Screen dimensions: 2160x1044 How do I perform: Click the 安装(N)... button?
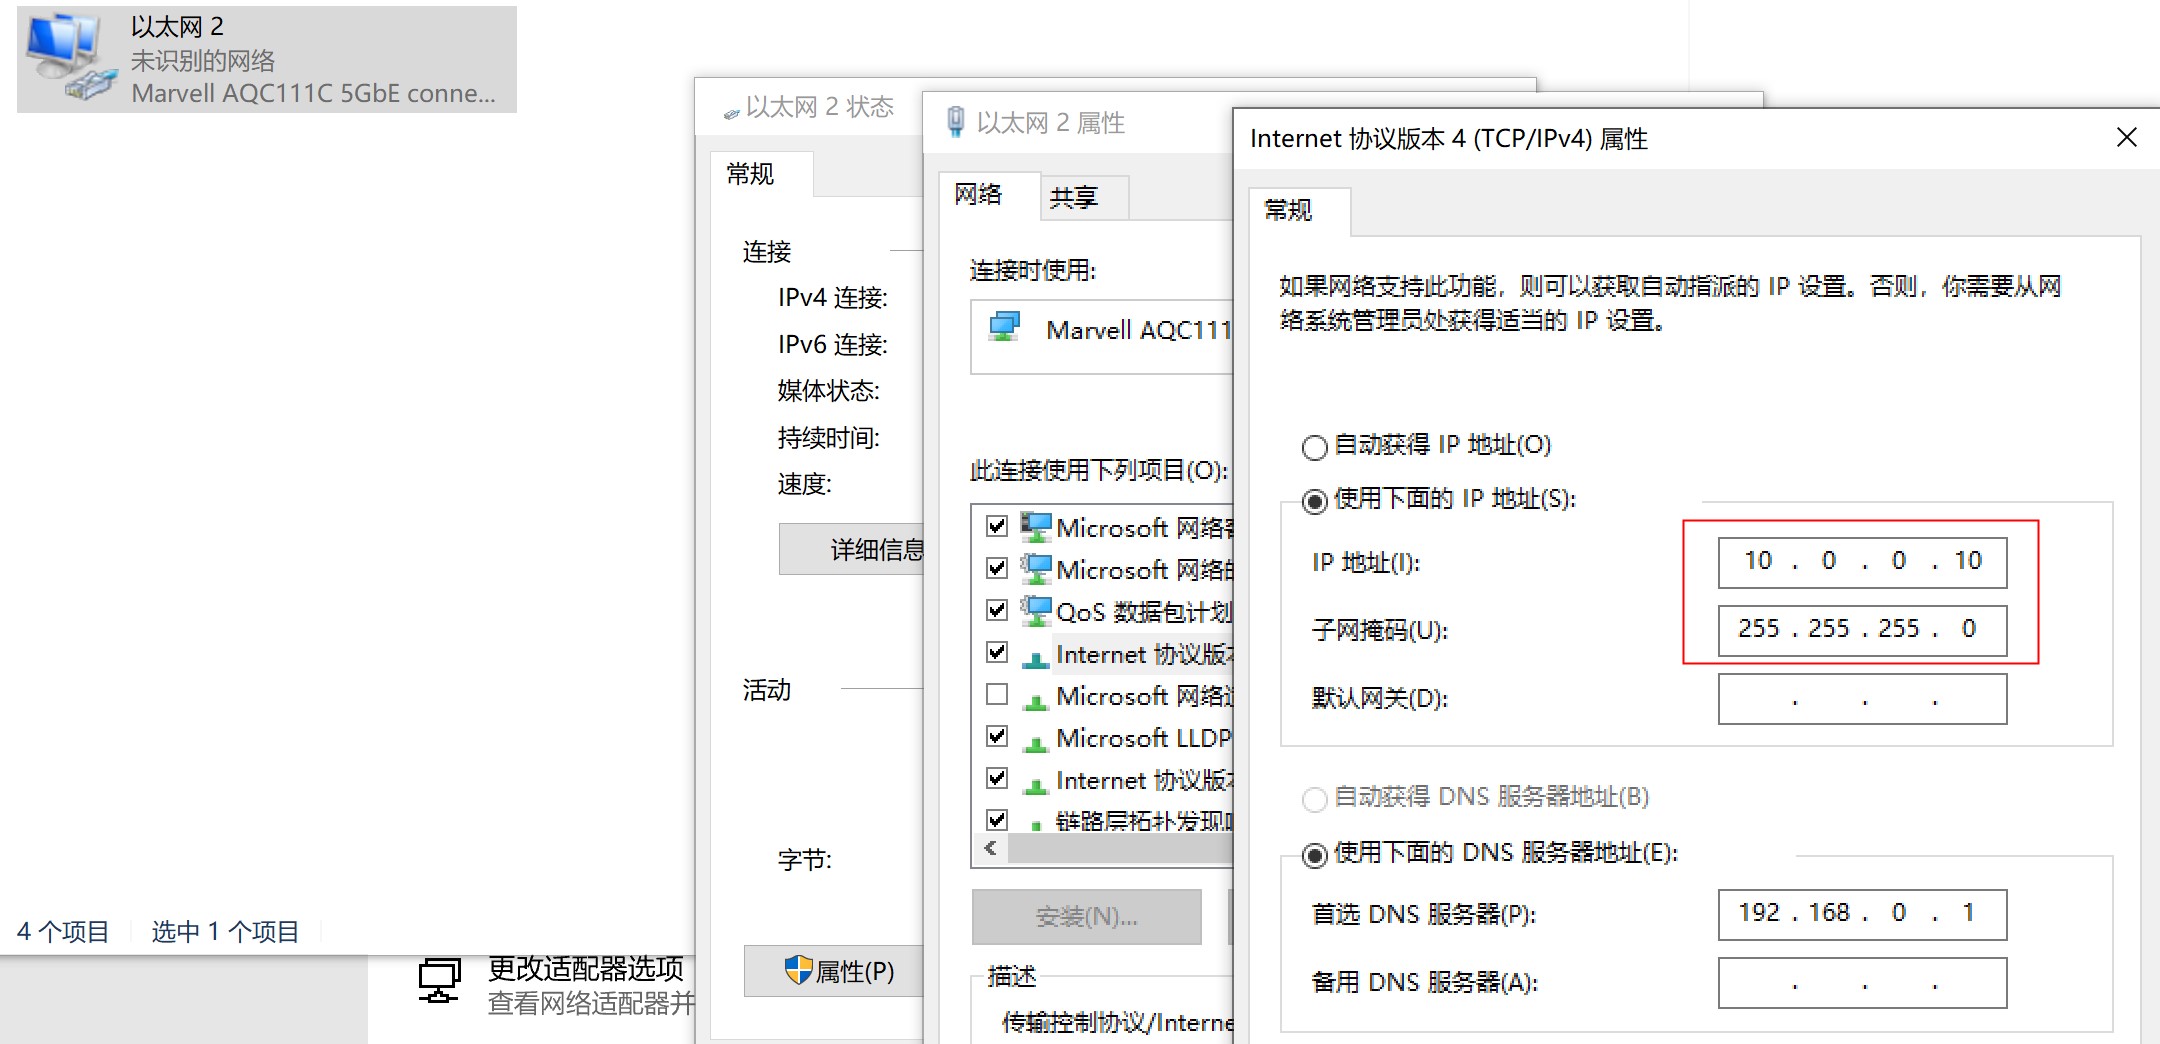click(x=1086, y=916)
